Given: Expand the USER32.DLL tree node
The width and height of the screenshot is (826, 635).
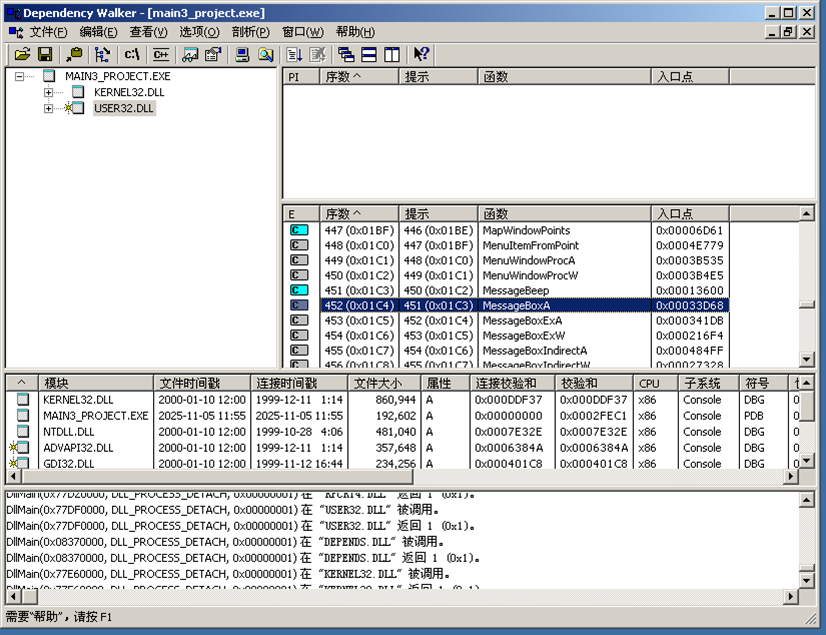Looking at the screenshot, I should [x=48, y=108].
